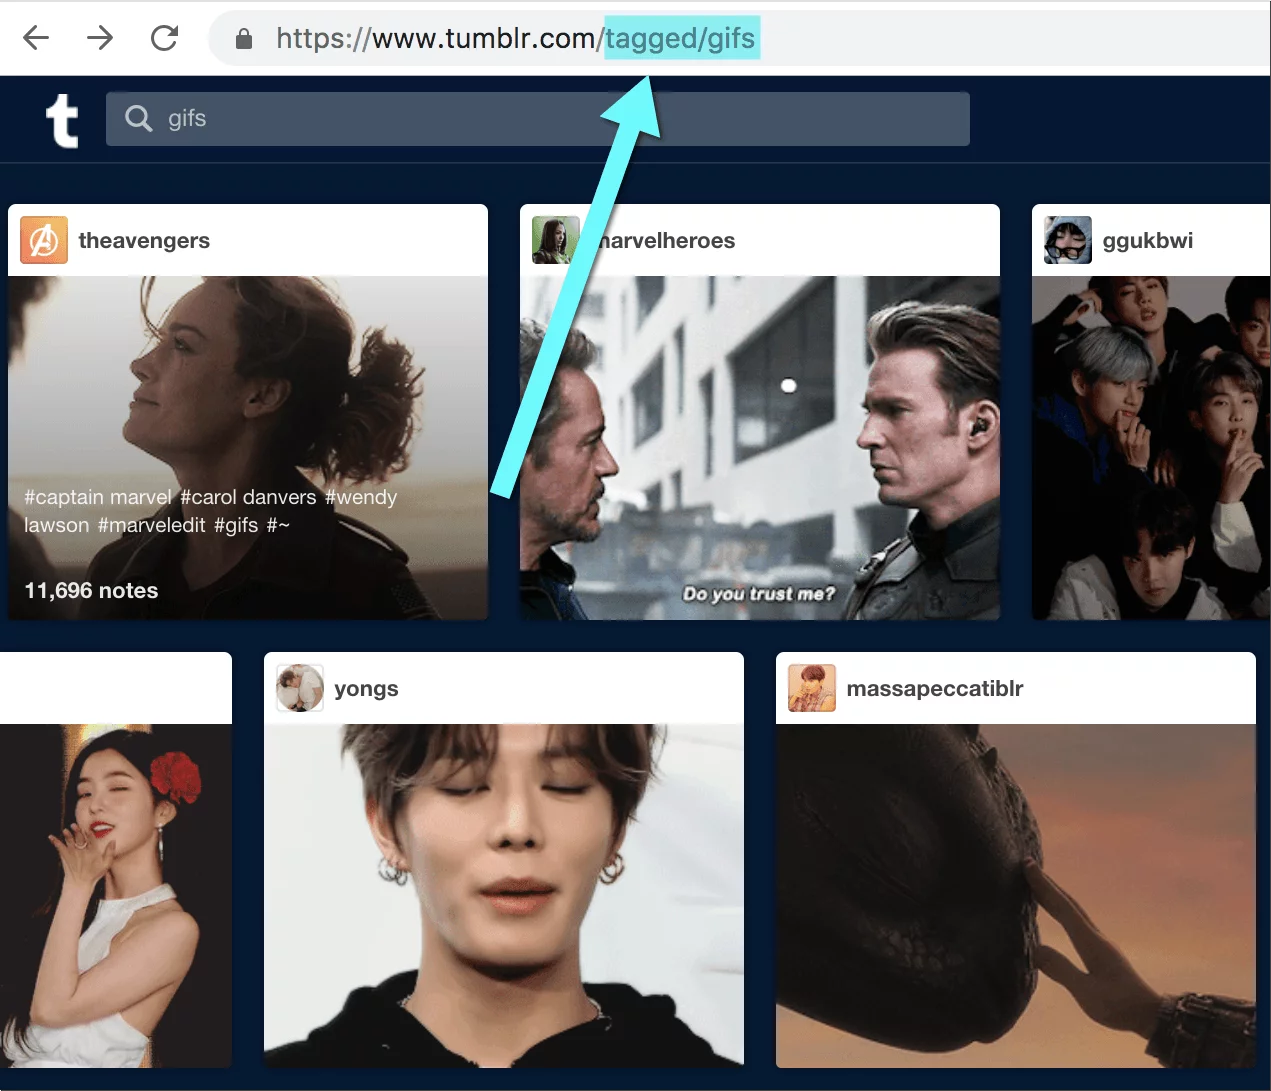Click the theavengers Avengers logo avatar
This screenshot has width=1271, height=1091.
click(x=43, y=240)
